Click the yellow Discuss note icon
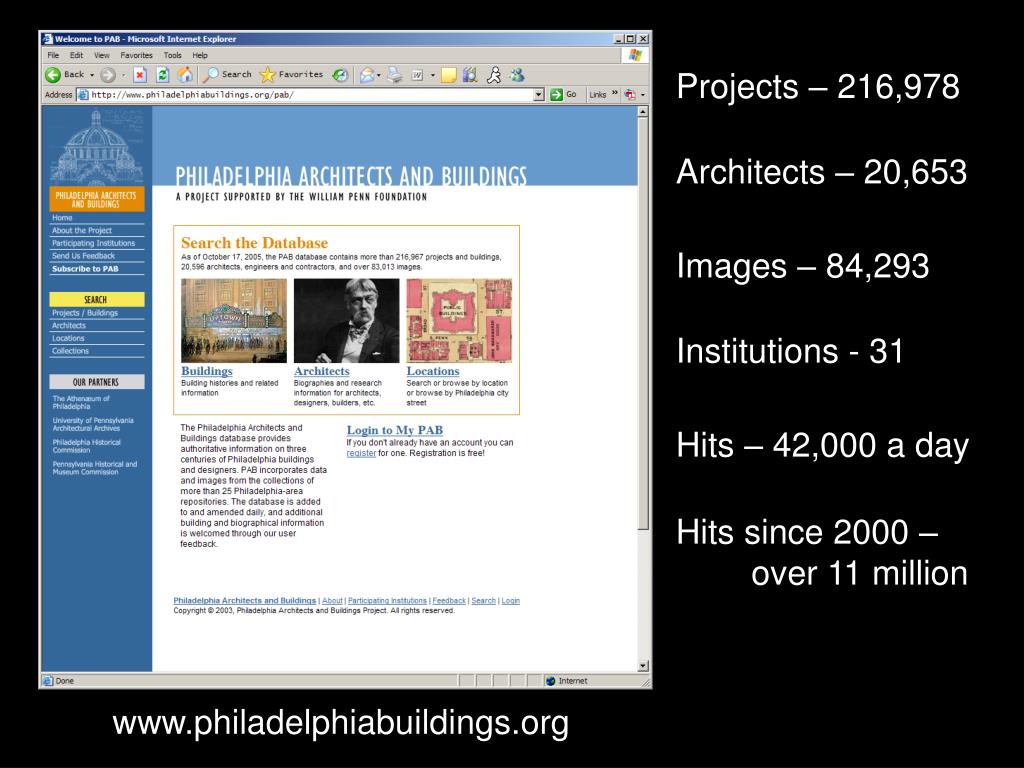Viewport: 1024px width, 768px height. tap(448, 75)
